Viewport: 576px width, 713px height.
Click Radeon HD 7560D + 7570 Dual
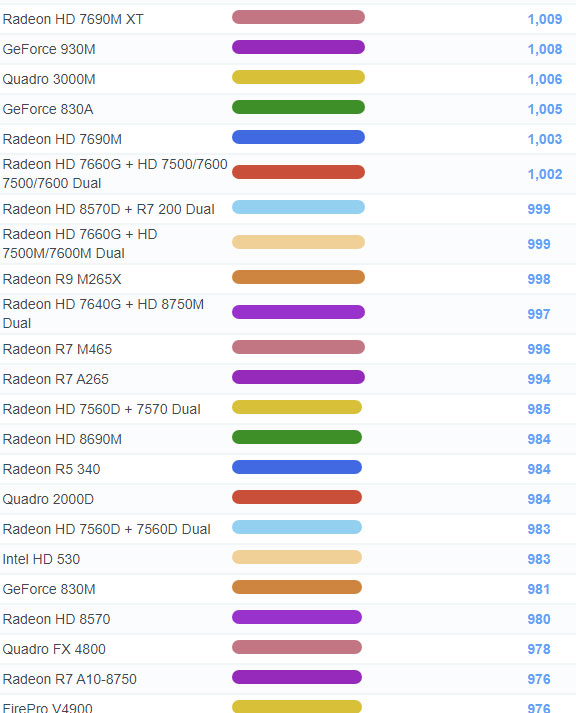pos(101,409)
